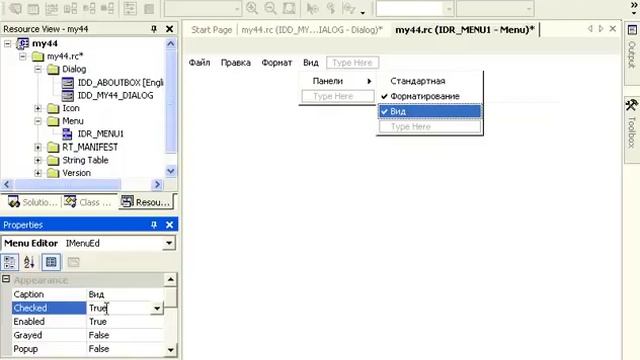Click the Popup property value
This screenshot has height=360, width=640.
pyautogui.click(x=125, y=349)
